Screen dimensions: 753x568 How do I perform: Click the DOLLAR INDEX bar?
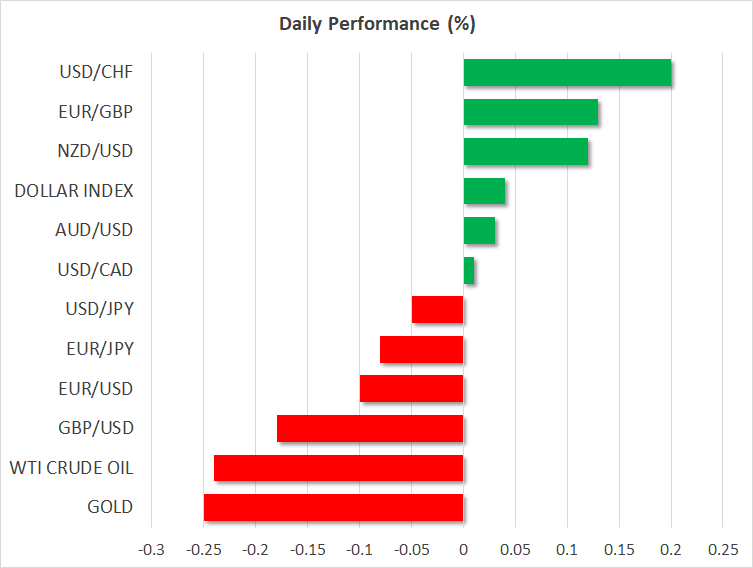click(x=484, y=191)
